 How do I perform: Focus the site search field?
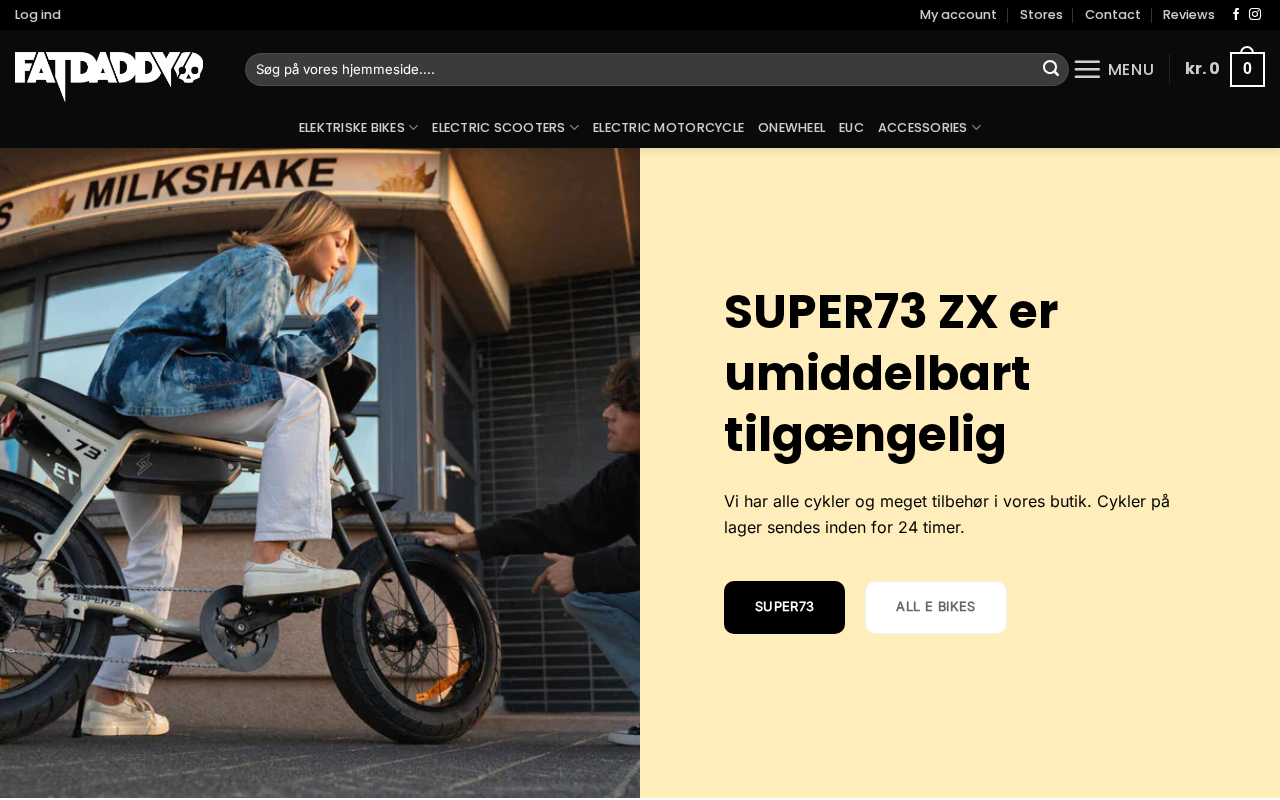point(640,69)
